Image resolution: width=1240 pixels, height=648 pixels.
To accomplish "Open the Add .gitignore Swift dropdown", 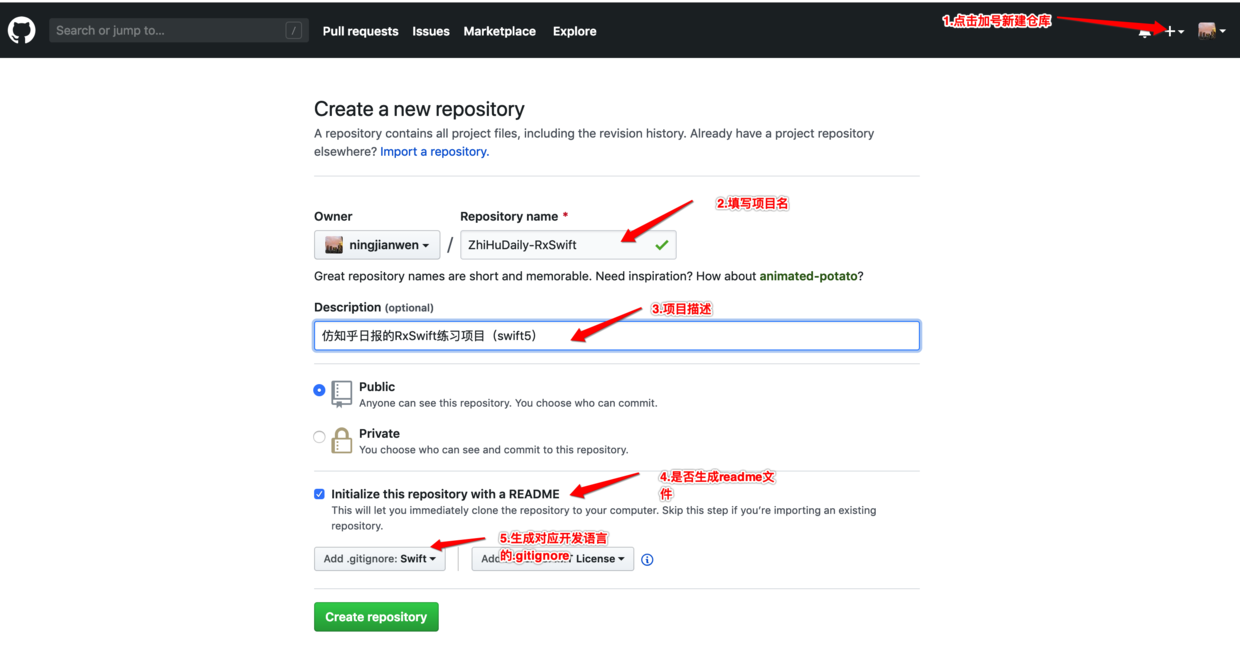I will tap(380, 559).
